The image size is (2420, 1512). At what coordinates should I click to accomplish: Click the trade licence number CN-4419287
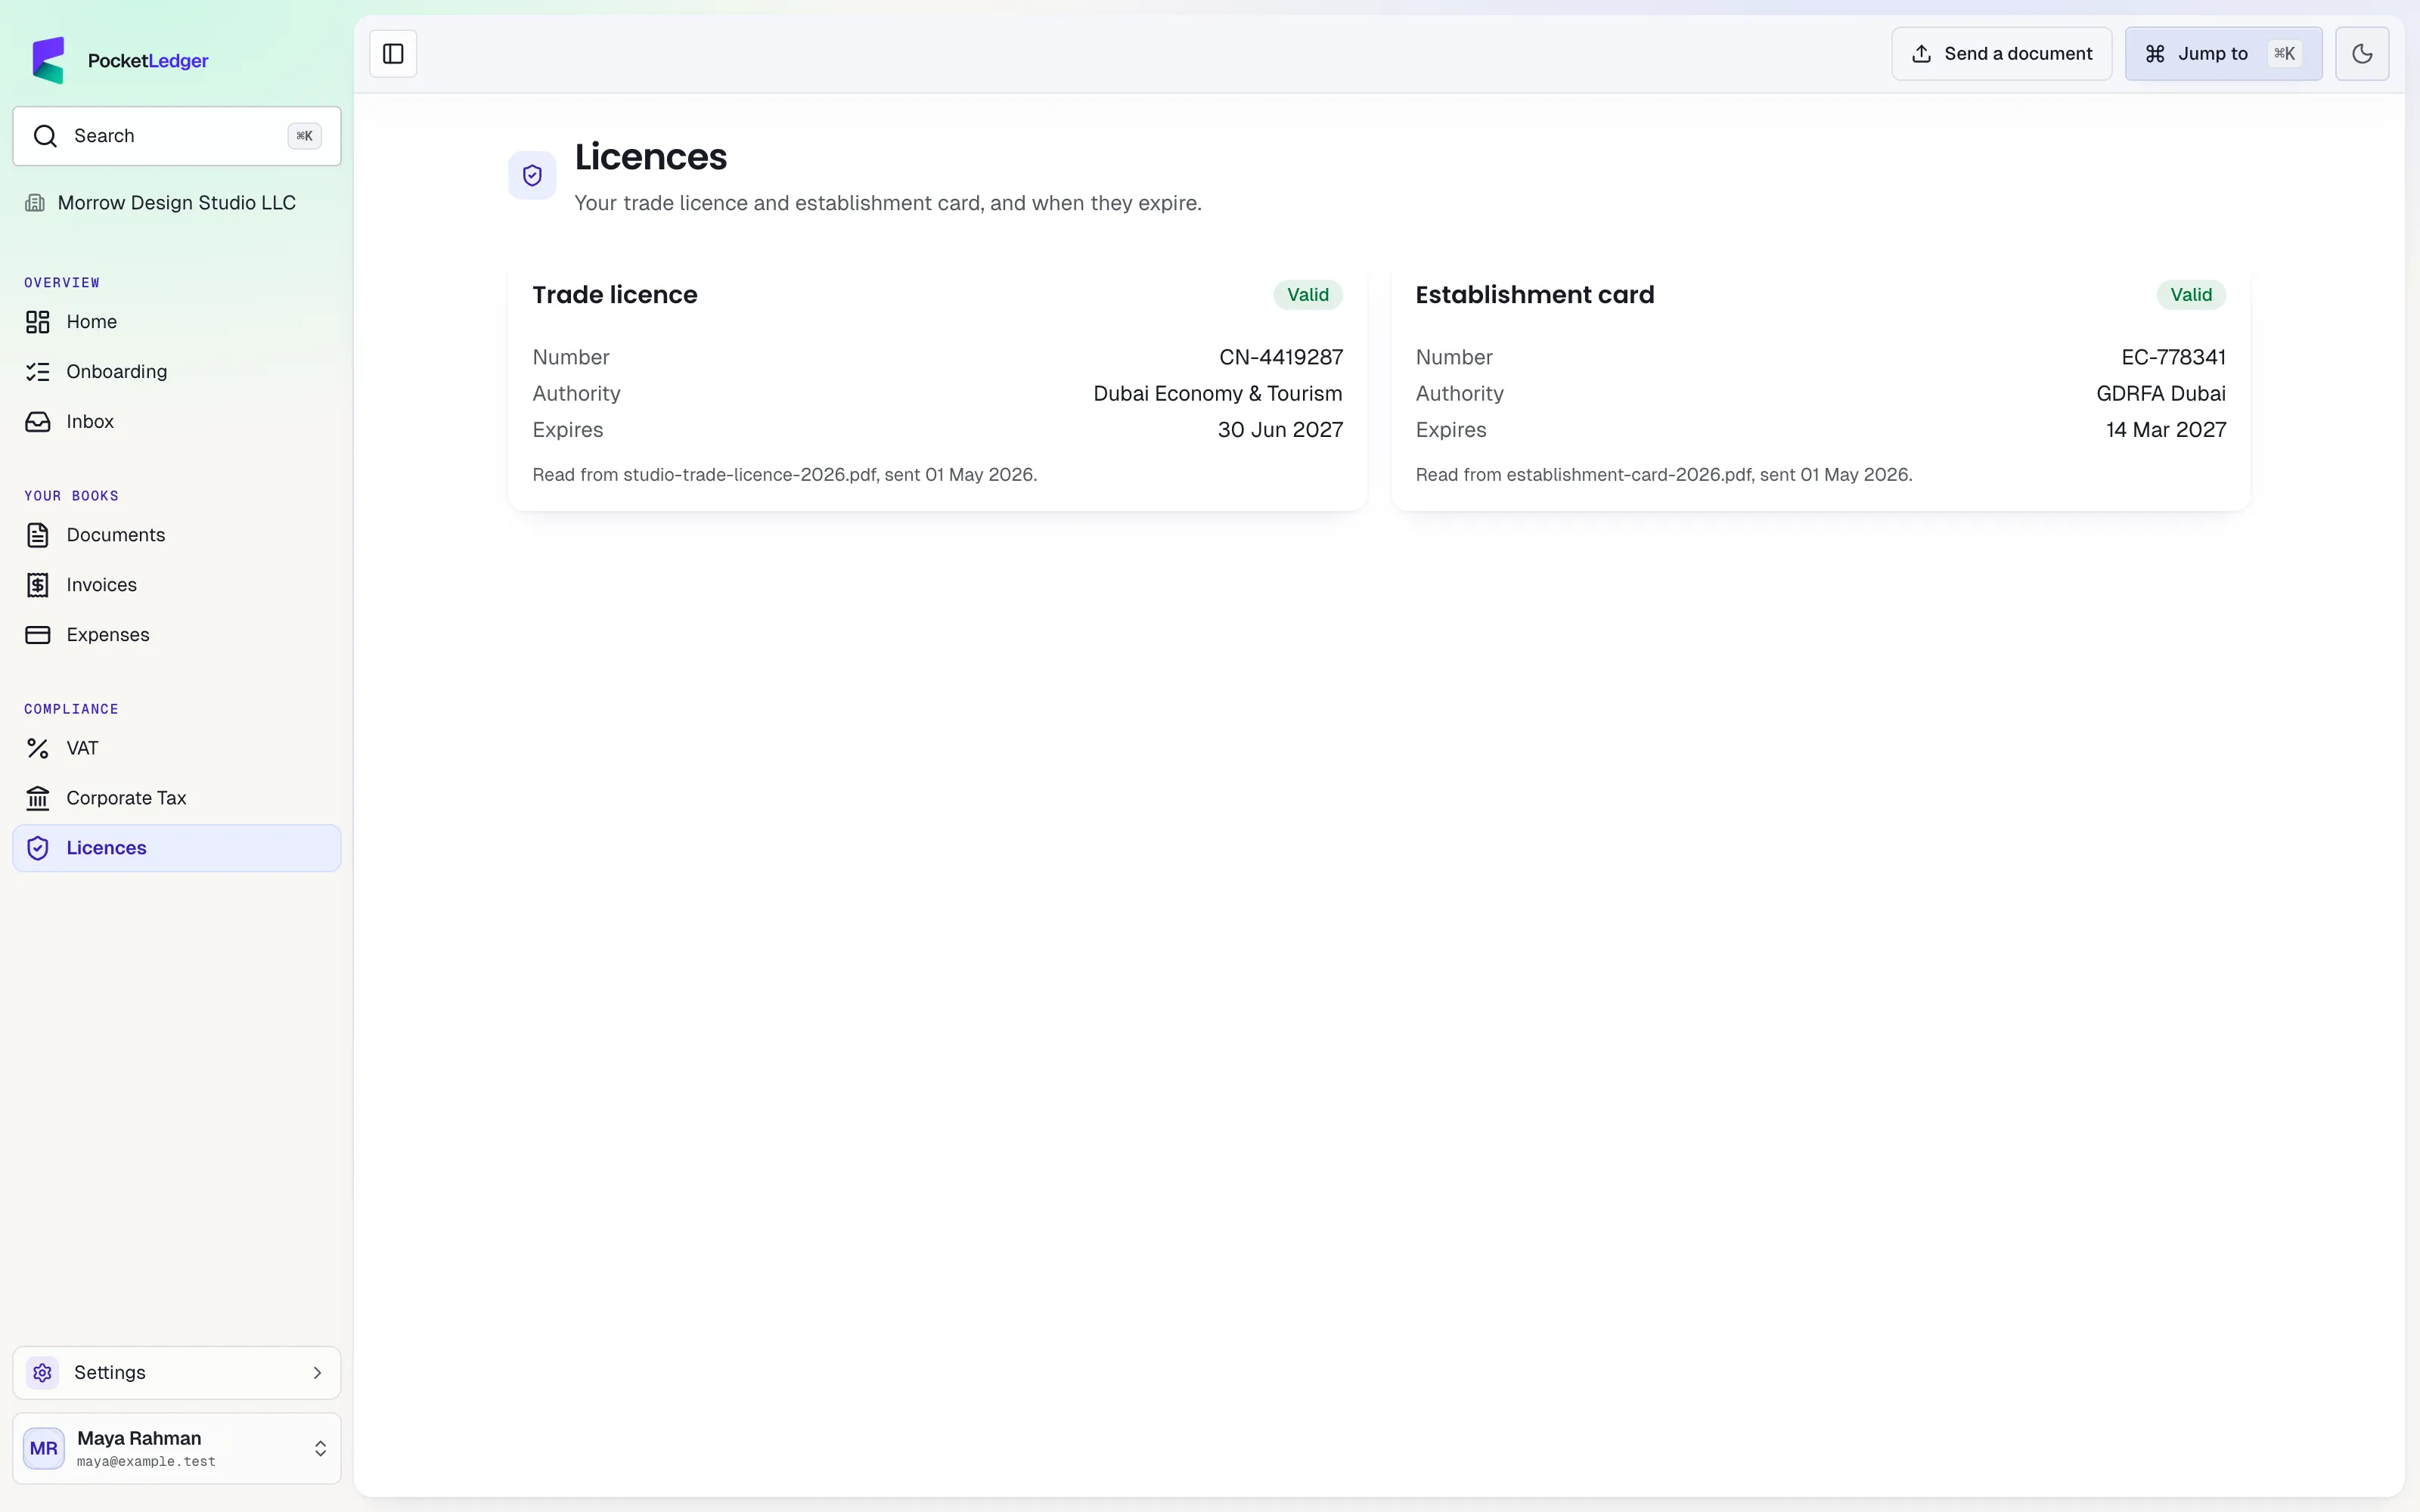[x=1281, y=357]
